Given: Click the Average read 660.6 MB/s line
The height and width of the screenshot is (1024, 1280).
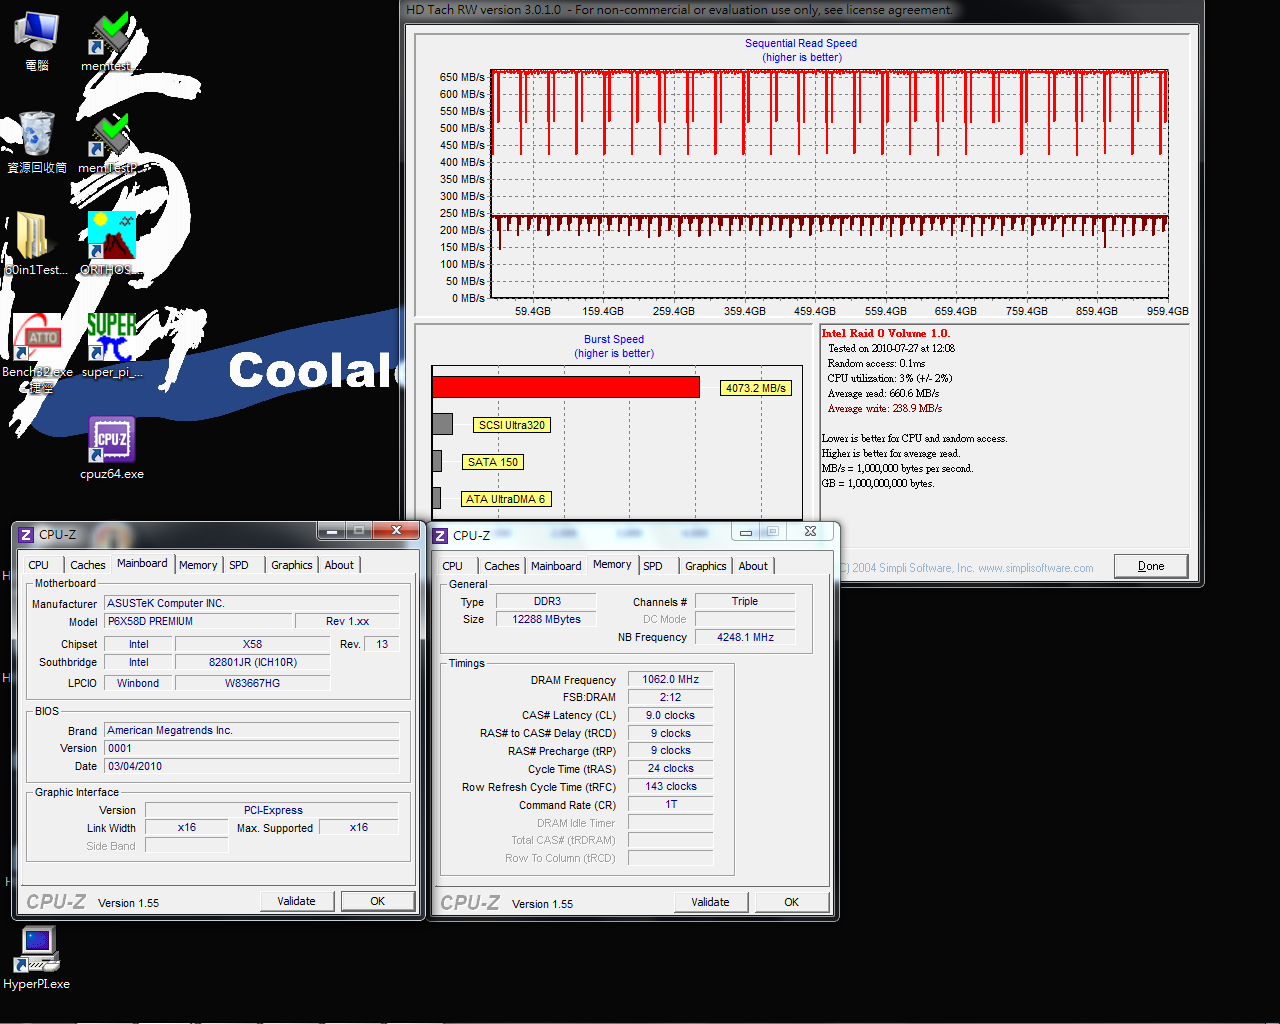Looking at the screenshot, I should point(883,394).
